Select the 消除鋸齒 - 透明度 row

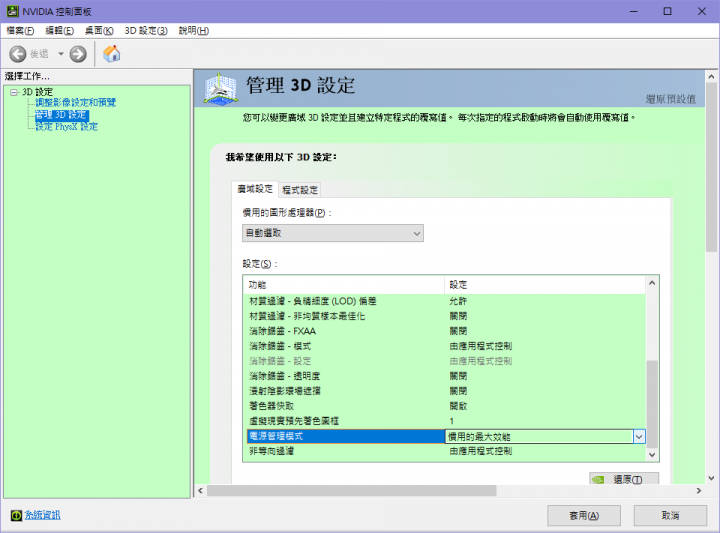444,376
